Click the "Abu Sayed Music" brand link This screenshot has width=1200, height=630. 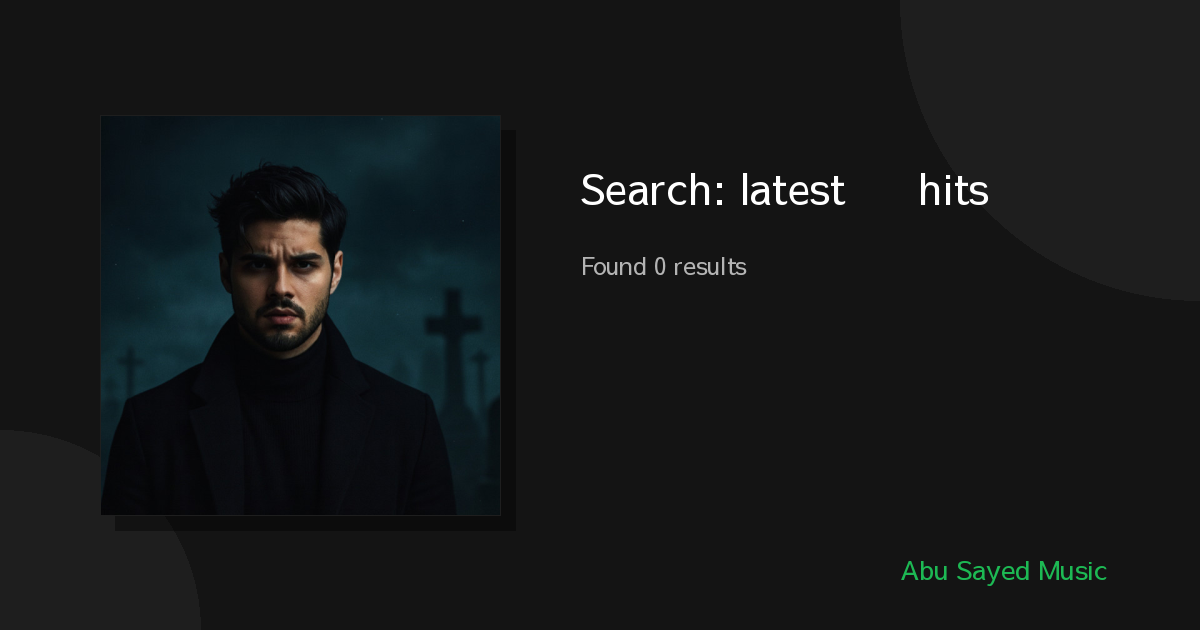(x=1003, y=572)
